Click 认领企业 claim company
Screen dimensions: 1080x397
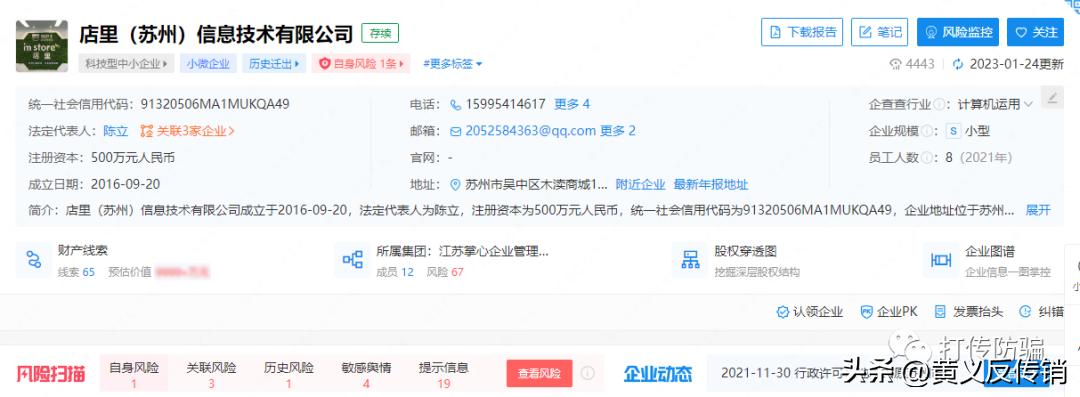809,312
